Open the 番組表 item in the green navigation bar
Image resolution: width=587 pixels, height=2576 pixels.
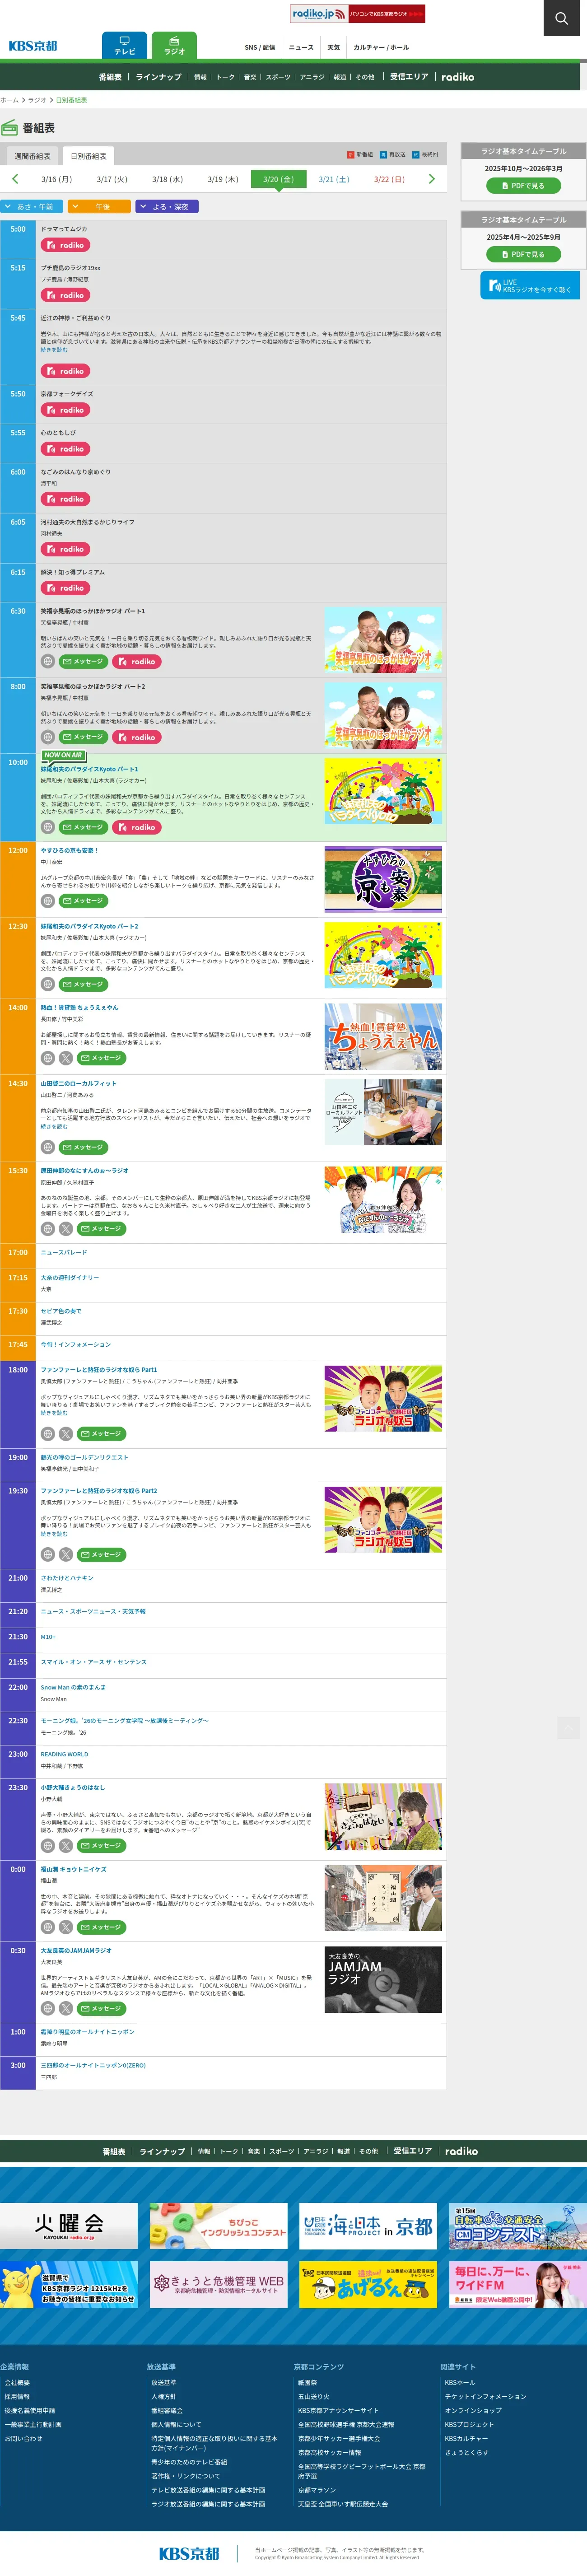click(110, 77)
